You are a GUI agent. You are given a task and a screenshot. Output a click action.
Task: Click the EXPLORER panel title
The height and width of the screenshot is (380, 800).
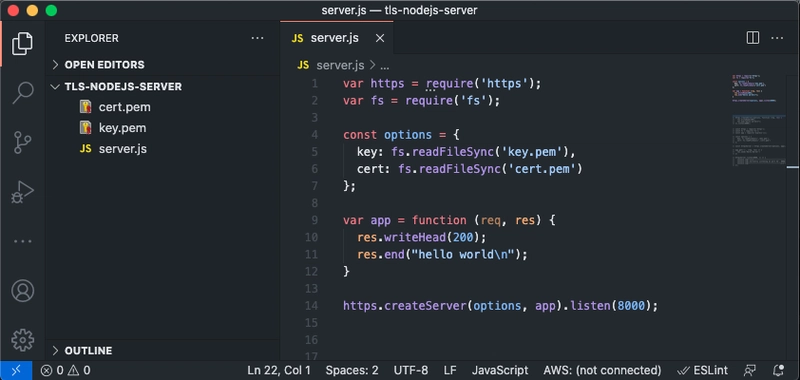click(x=91, y=38)
